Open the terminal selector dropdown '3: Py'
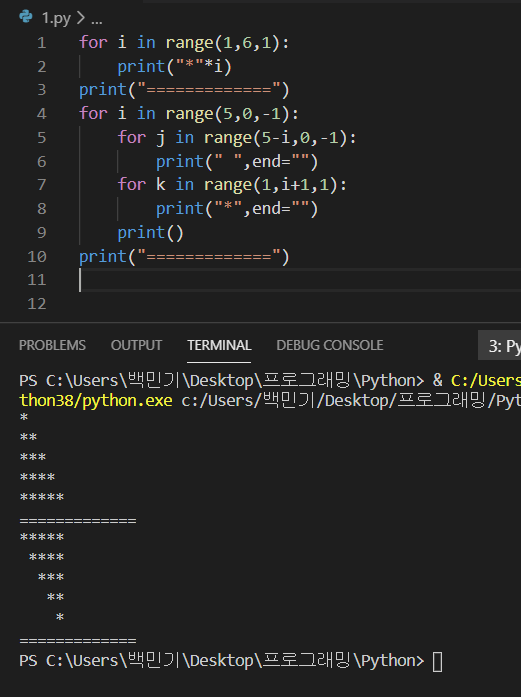This screenshot has height=697, width=521. [x=499, y=345]
